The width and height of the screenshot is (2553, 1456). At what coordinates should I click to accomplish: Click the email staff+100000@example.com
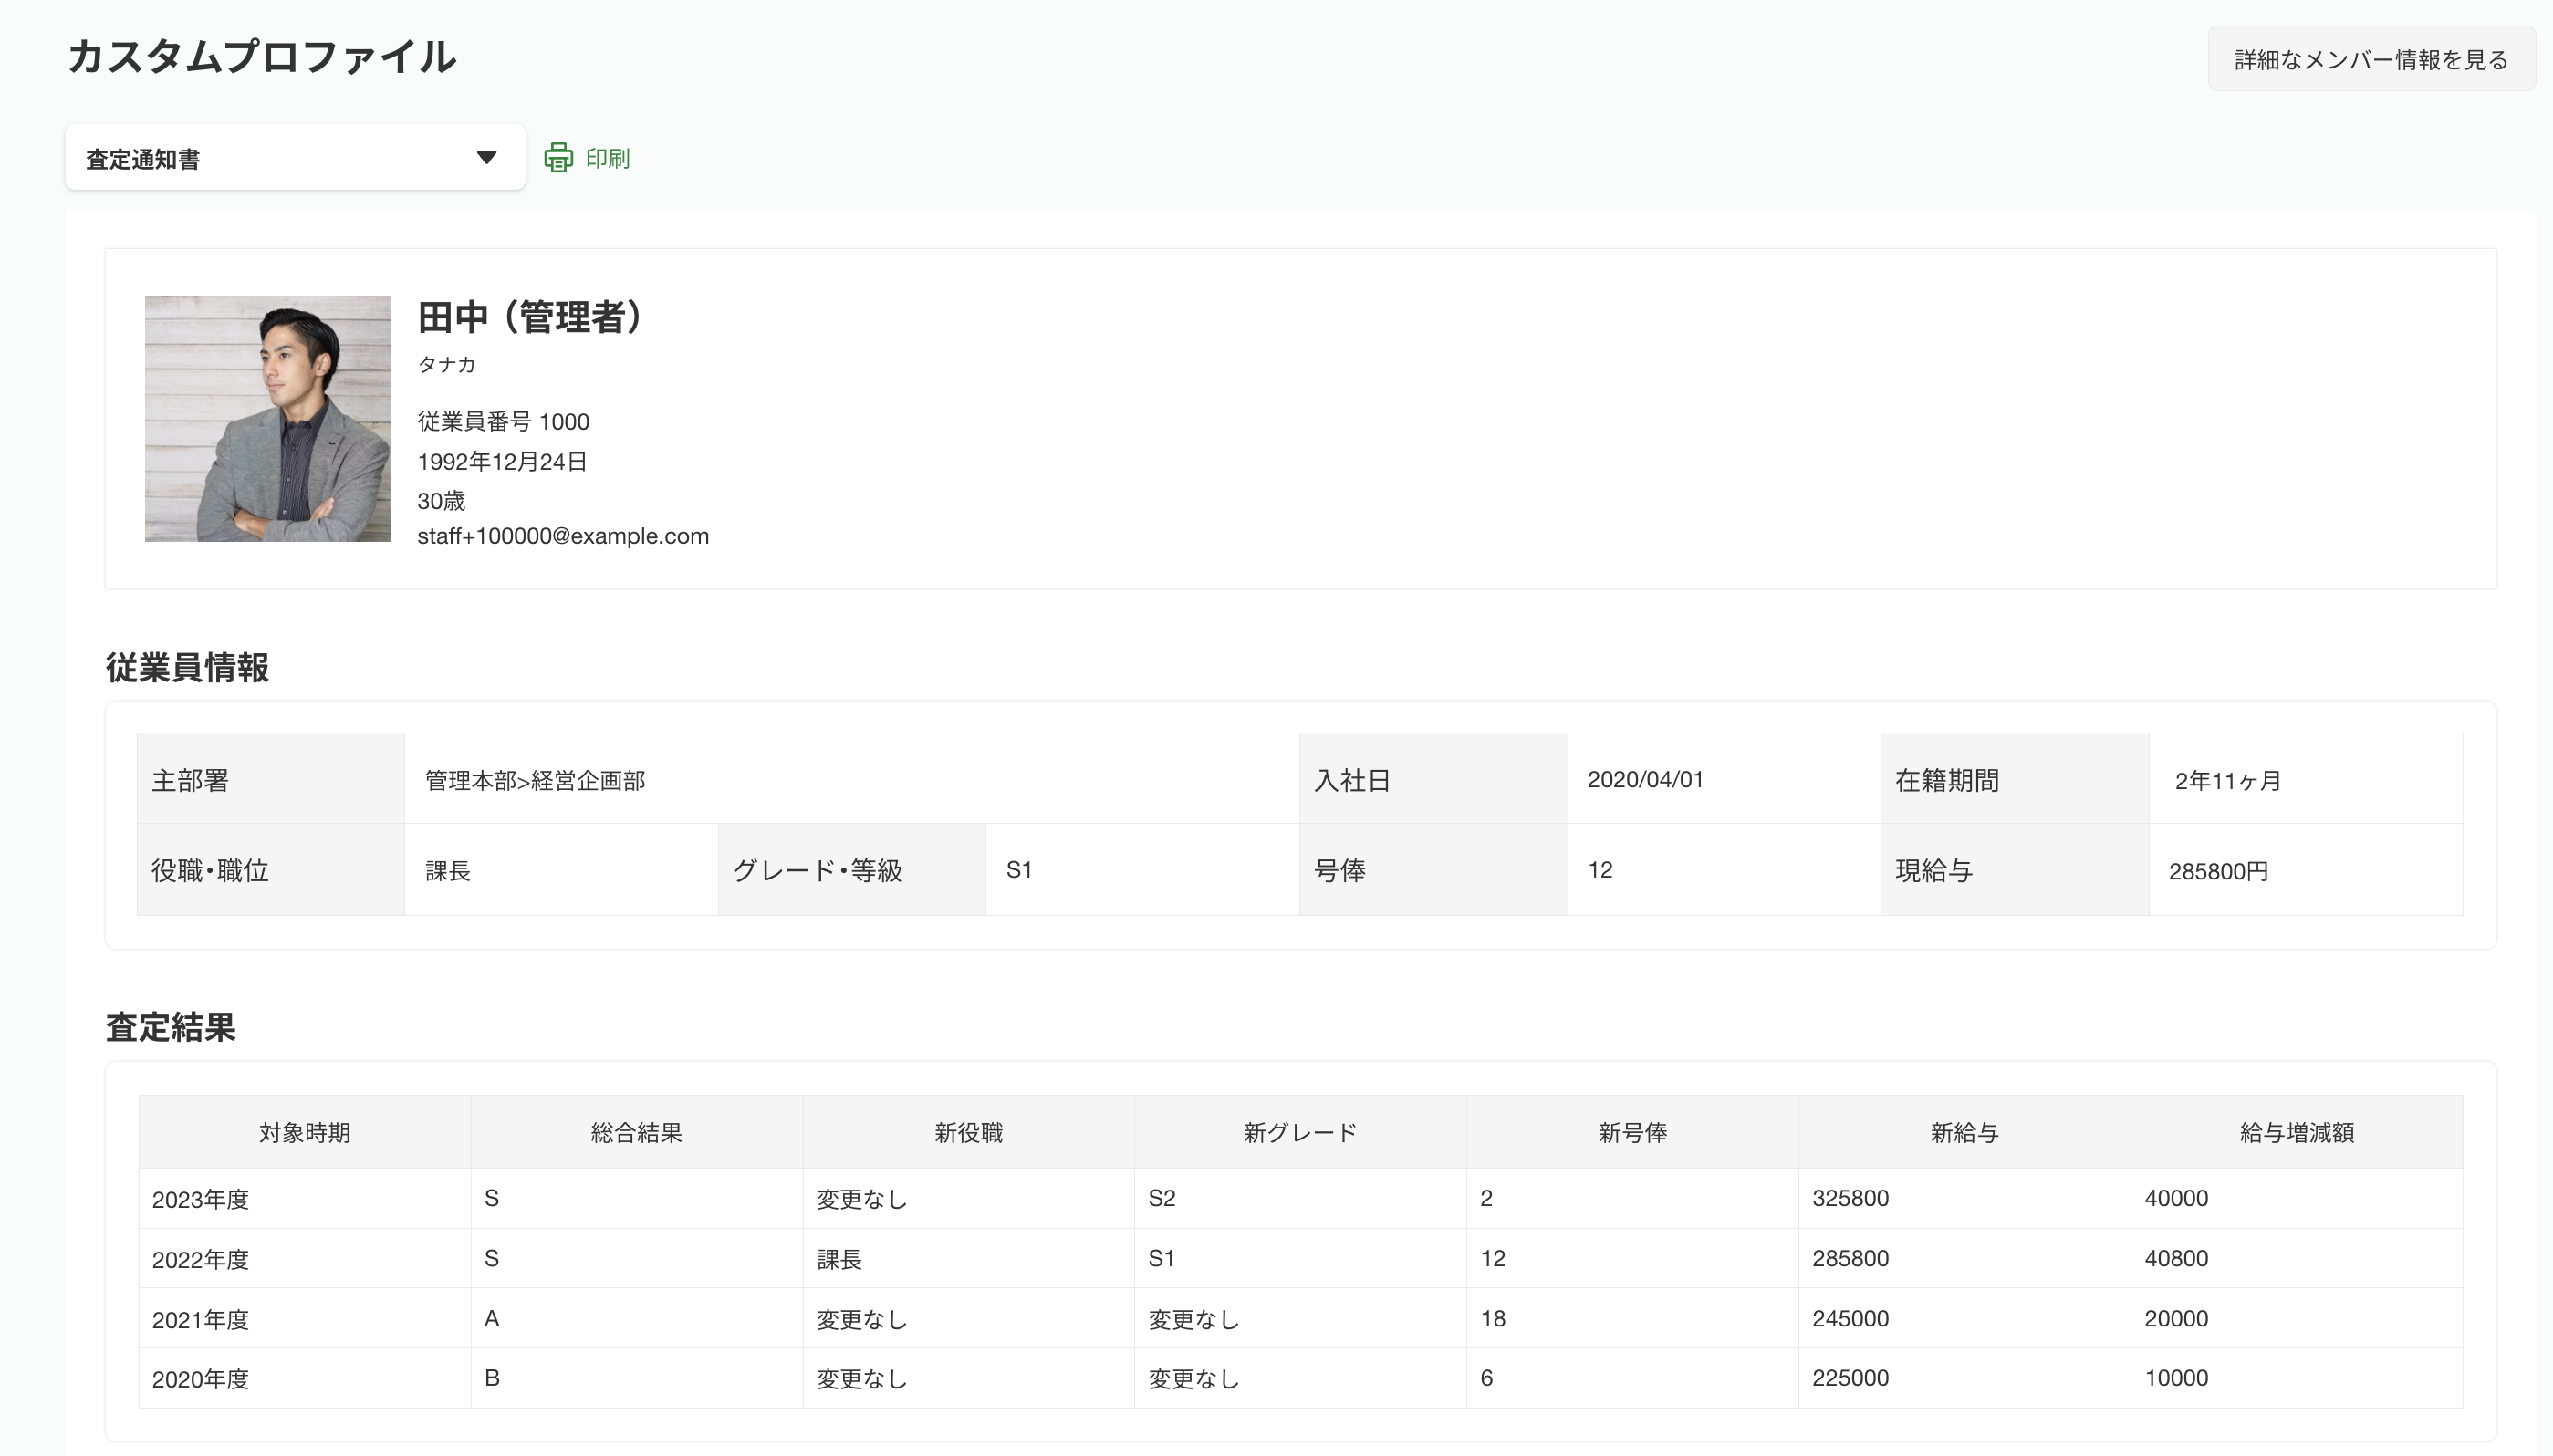[562, 536]
